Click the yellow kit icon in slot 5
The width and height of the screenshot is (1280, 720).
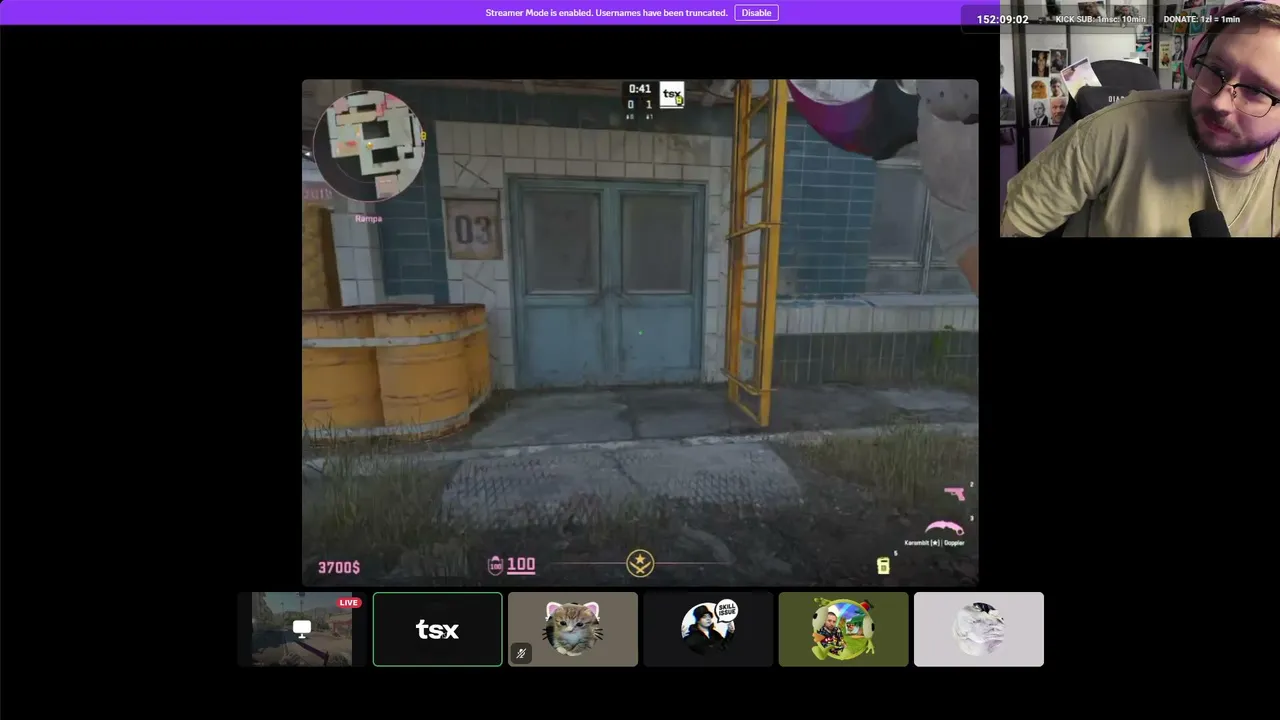coord(883,566)
